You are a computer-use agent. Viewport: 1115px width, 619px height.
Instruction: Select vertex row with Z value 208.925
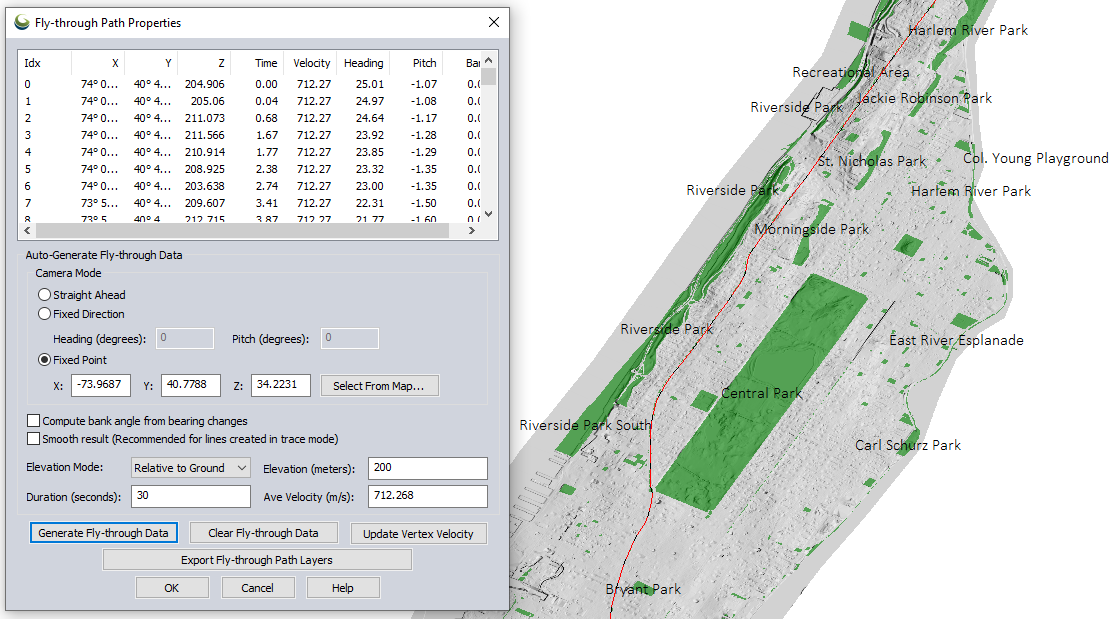250,169
